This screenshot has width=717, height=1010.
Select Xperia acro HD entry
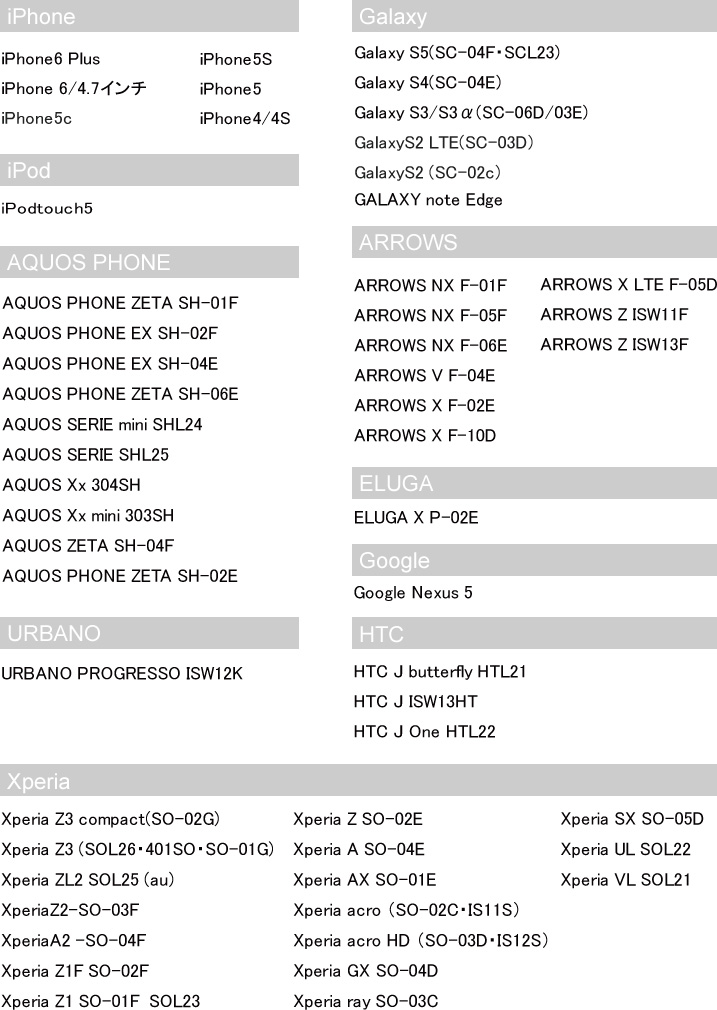(x=420, y=941)
